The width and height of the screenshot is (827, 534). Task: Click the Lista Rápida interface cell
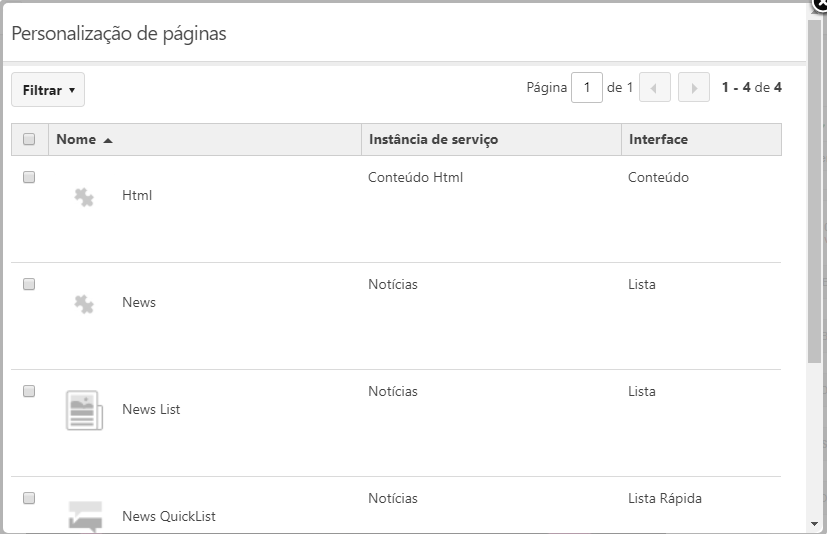pyautogui.click(x=665, y=499)
